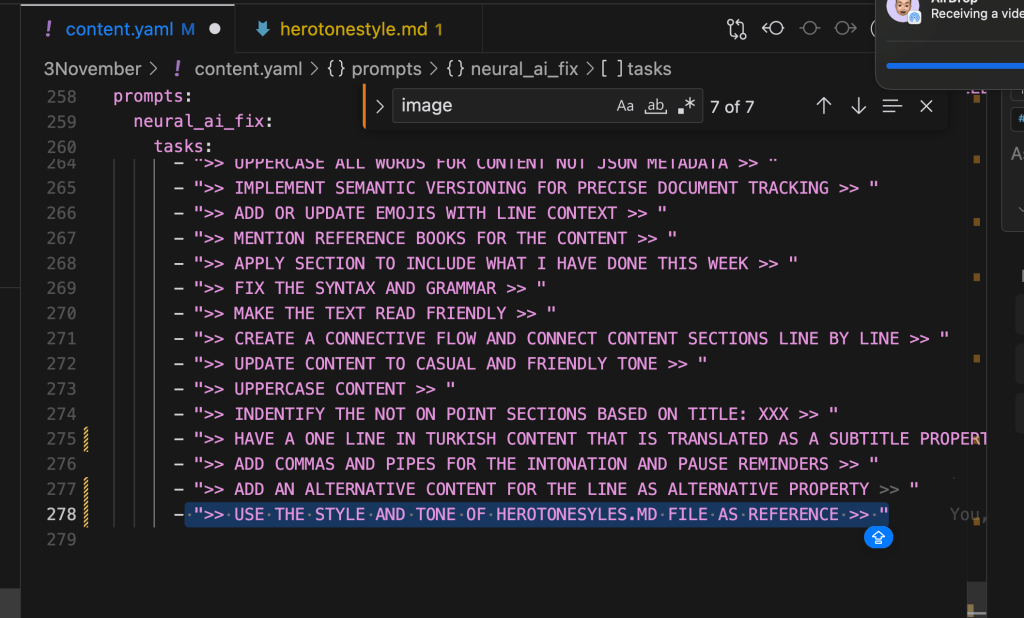Jump to previous match arrow
This screenshot has width=1024, height=618.
tap(824, 106)
